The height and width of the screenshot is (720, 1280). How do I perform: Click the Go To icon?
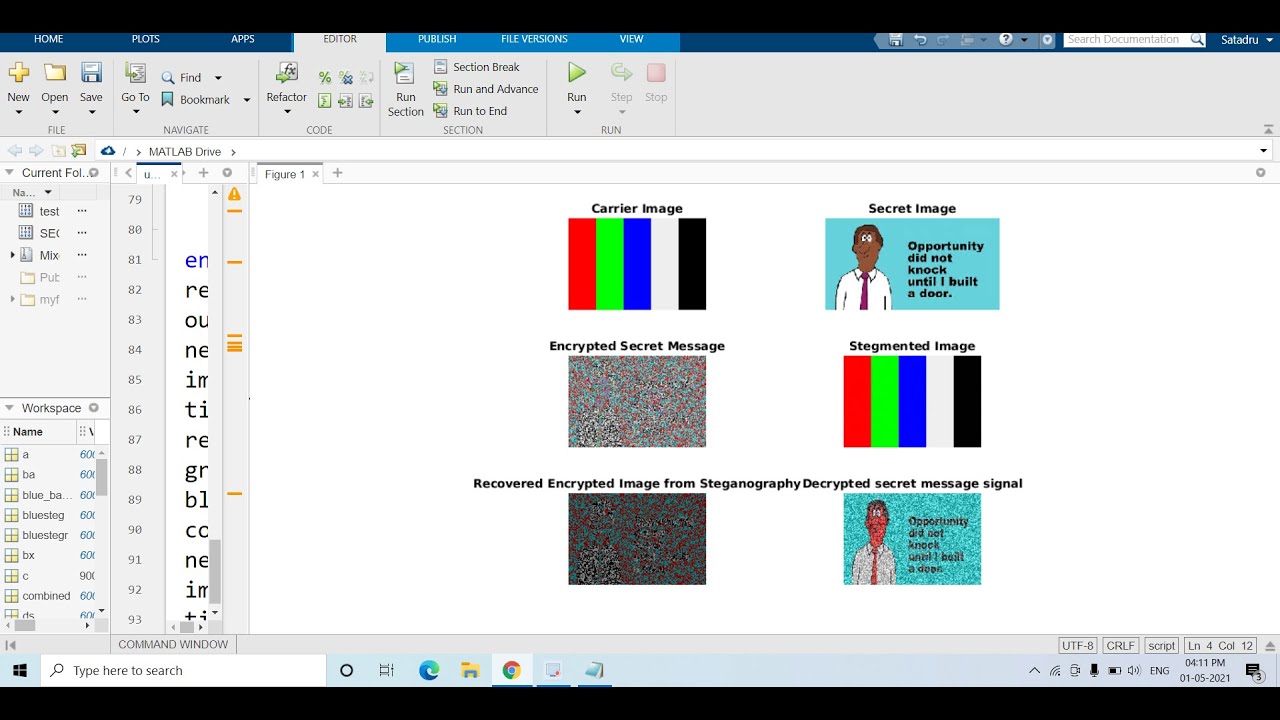[x=135, y=72]
